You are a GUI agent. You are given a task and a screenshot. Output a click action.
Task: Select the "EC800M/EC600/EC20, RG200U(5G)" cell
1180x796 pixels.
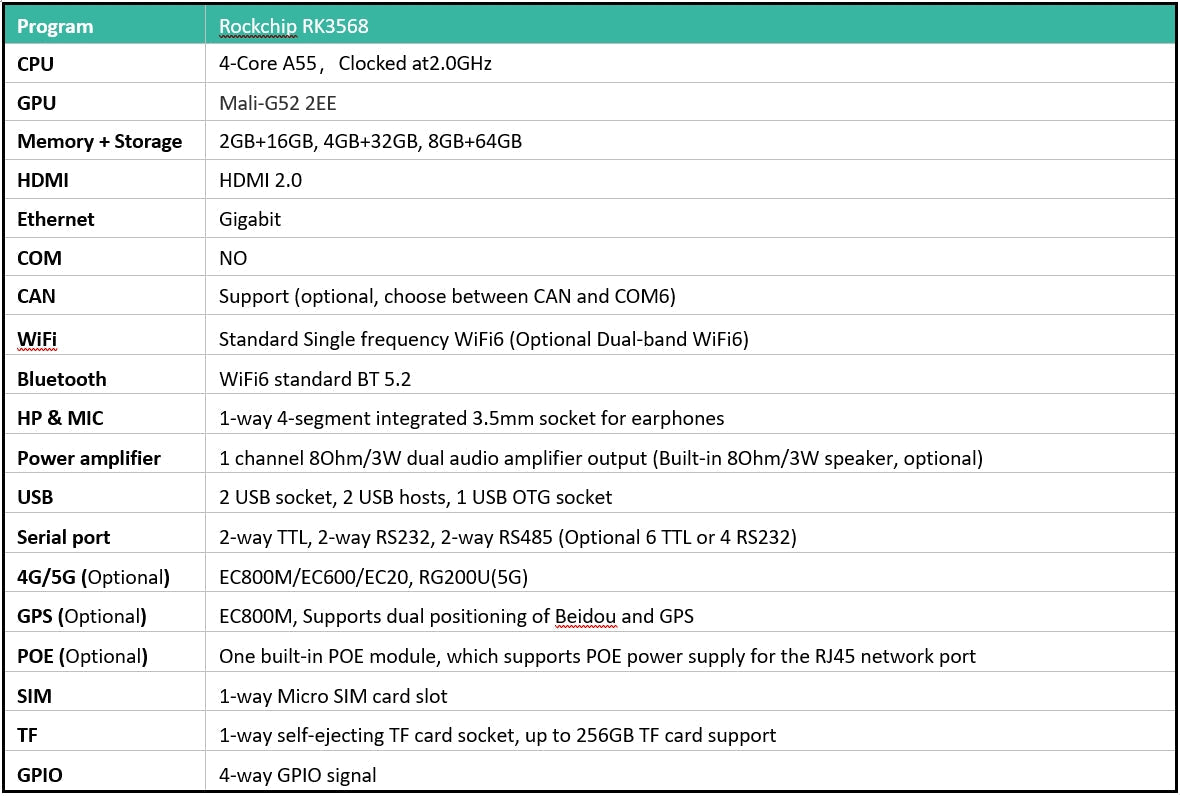373,577
